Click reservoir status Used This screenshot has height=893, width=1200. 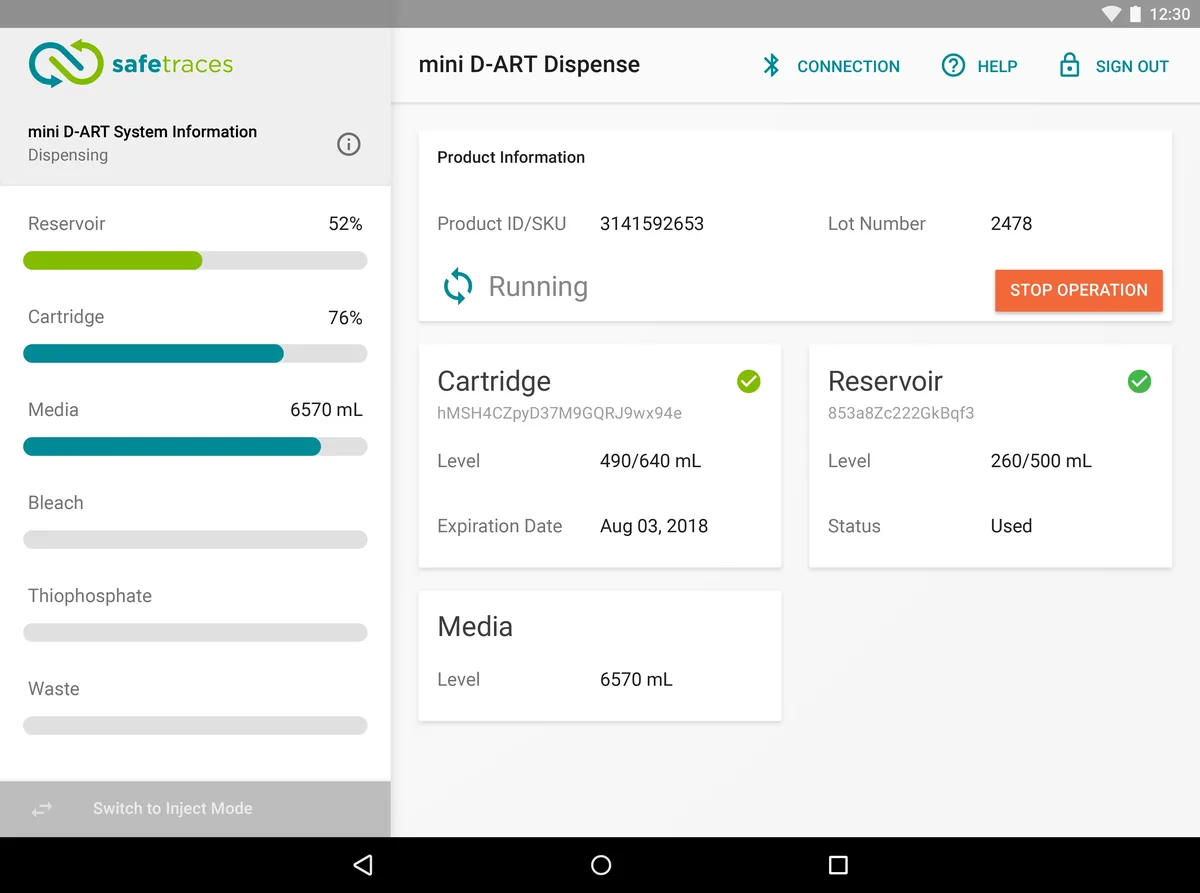1011,526
